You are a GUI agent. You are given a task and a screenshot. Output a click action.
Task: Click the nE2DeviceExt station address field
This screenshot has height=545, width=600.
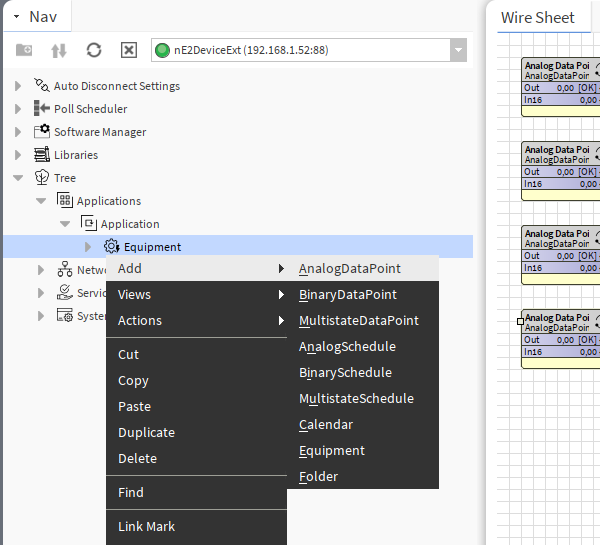tap(301, 50)
